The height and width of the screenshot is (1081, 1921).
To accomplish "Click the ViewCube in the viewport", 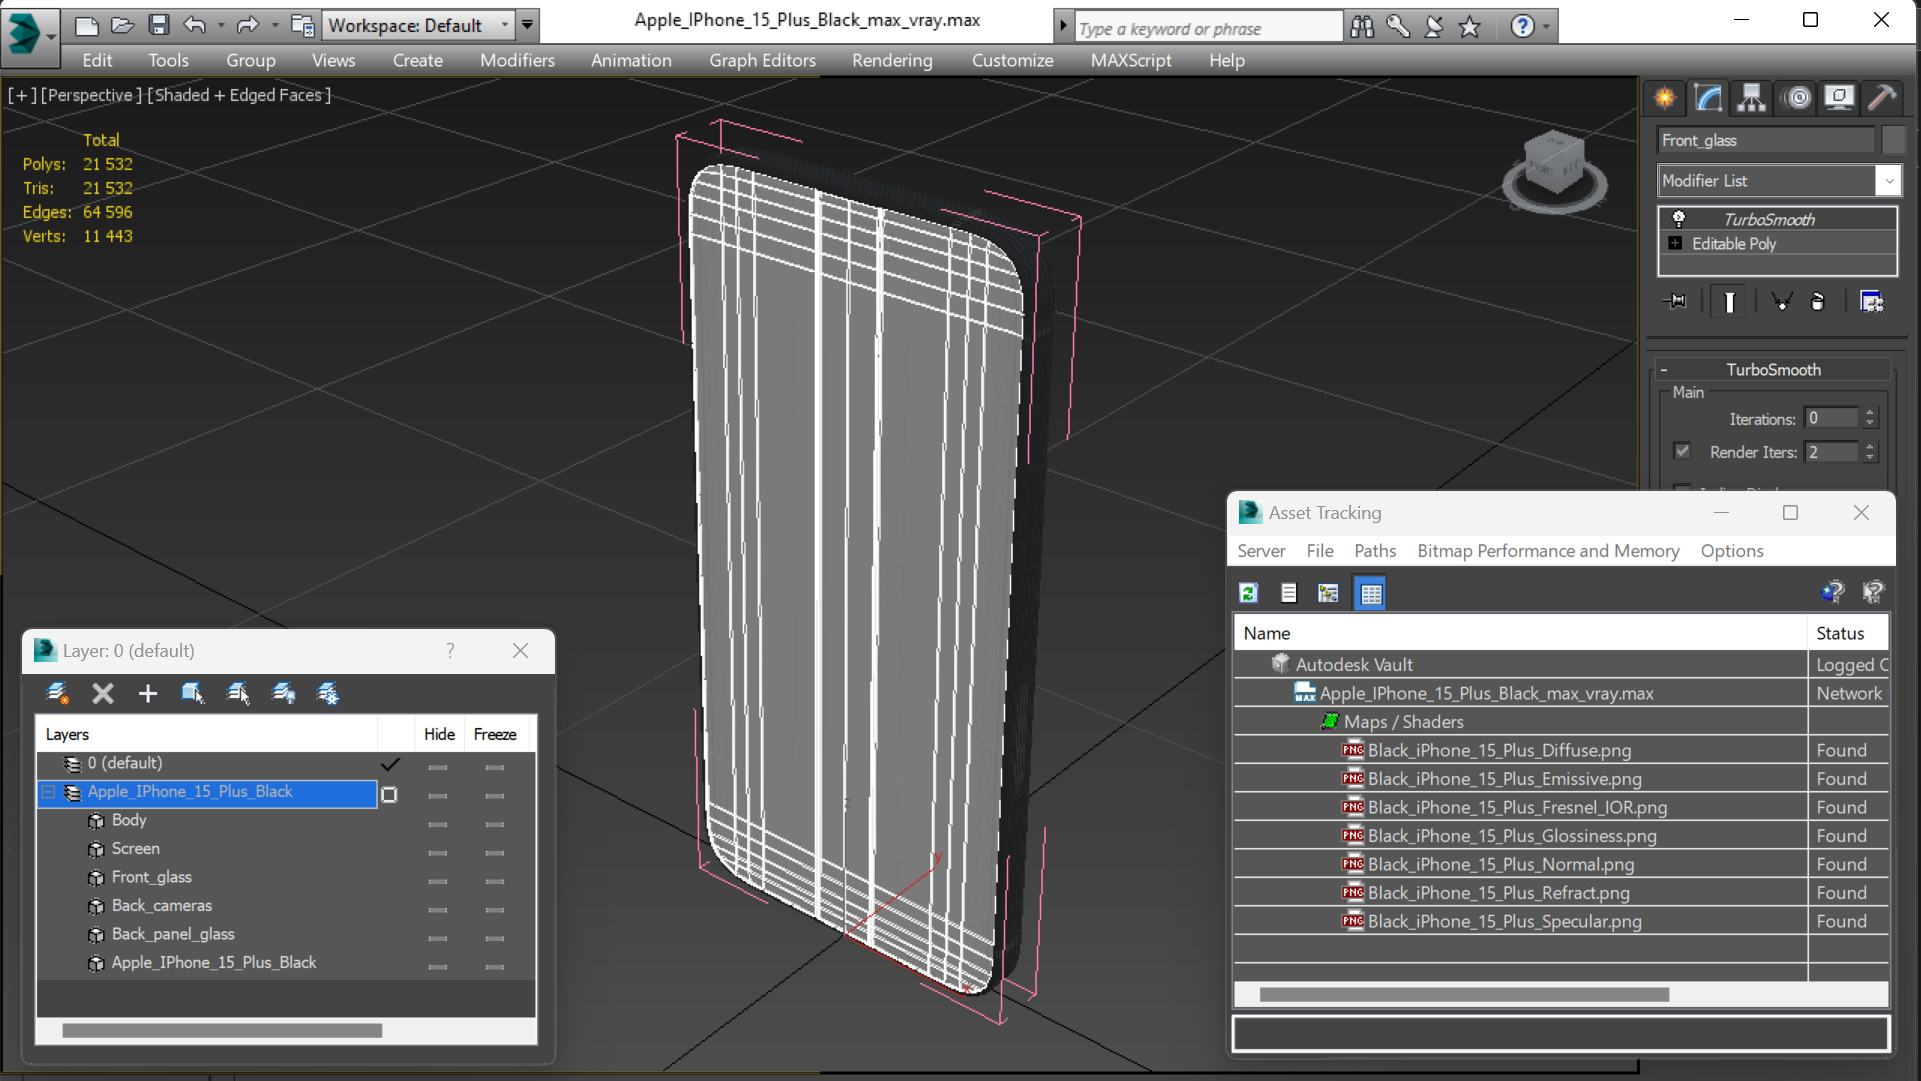I will [x=1555, y=170].
